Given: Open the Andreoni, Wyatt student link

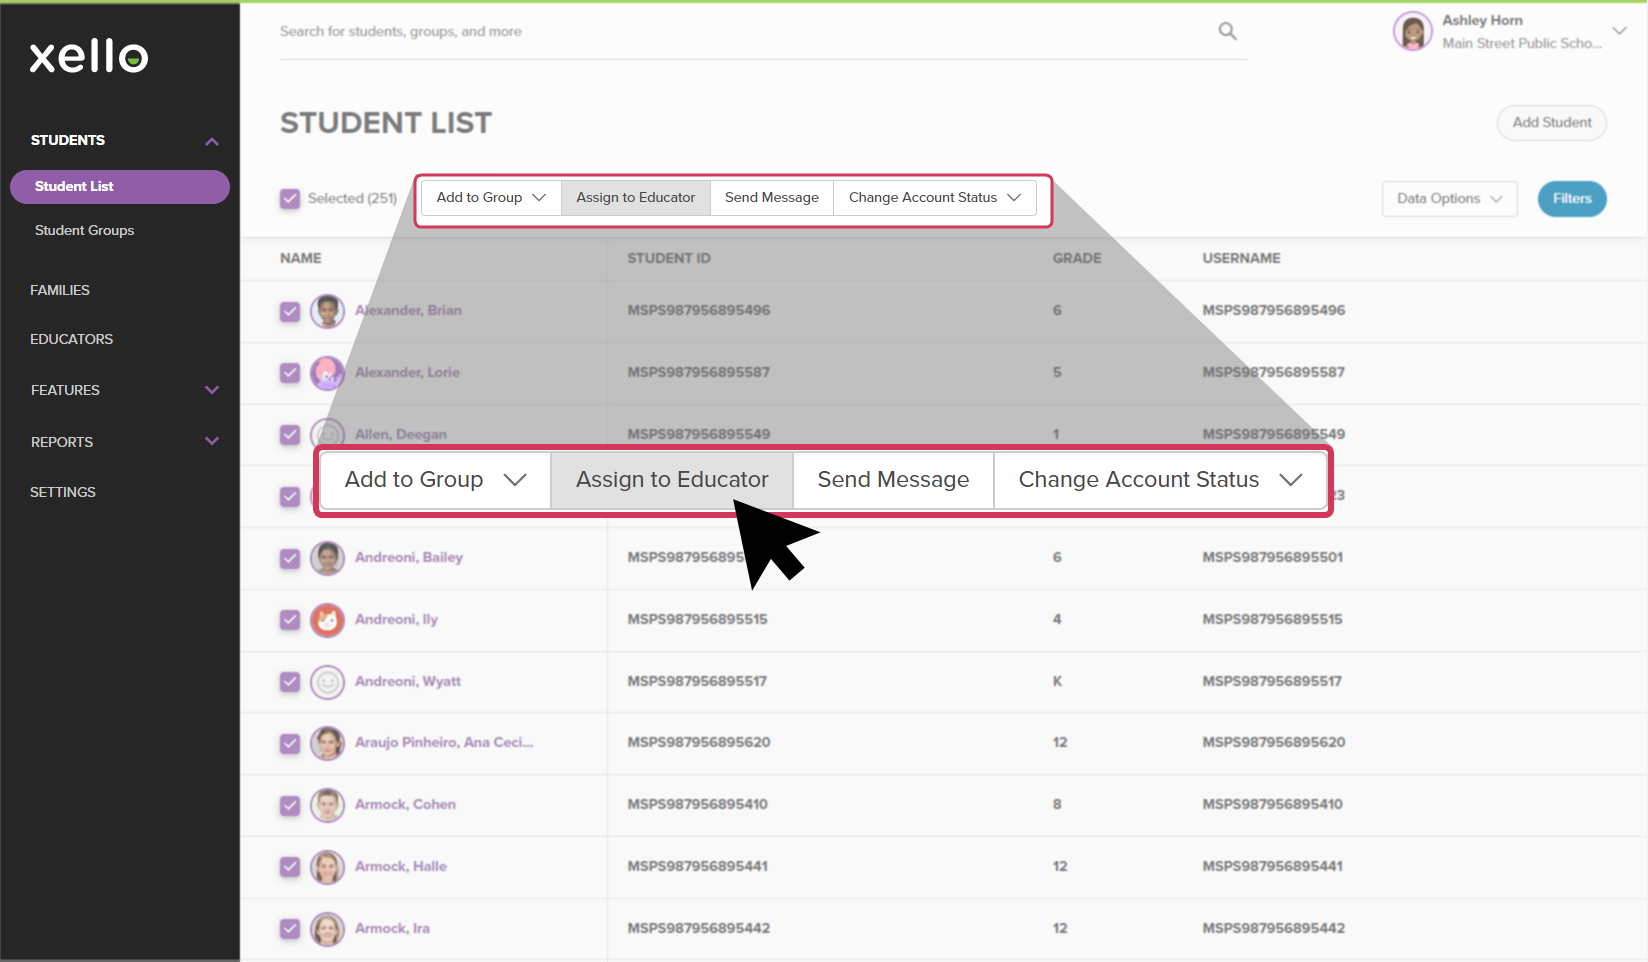Looking at the screenshot, I should [408, 682].
